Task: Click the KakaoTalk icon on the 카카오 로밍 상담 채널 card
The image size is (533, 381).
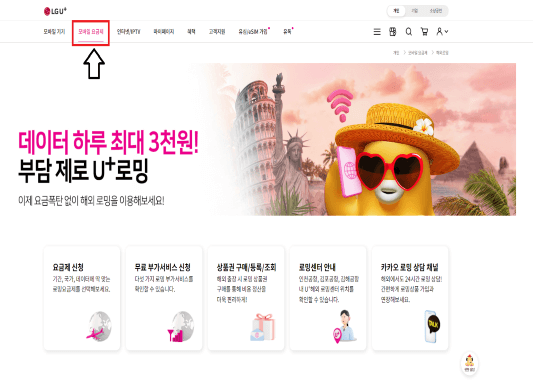Action: coord(432,326)
